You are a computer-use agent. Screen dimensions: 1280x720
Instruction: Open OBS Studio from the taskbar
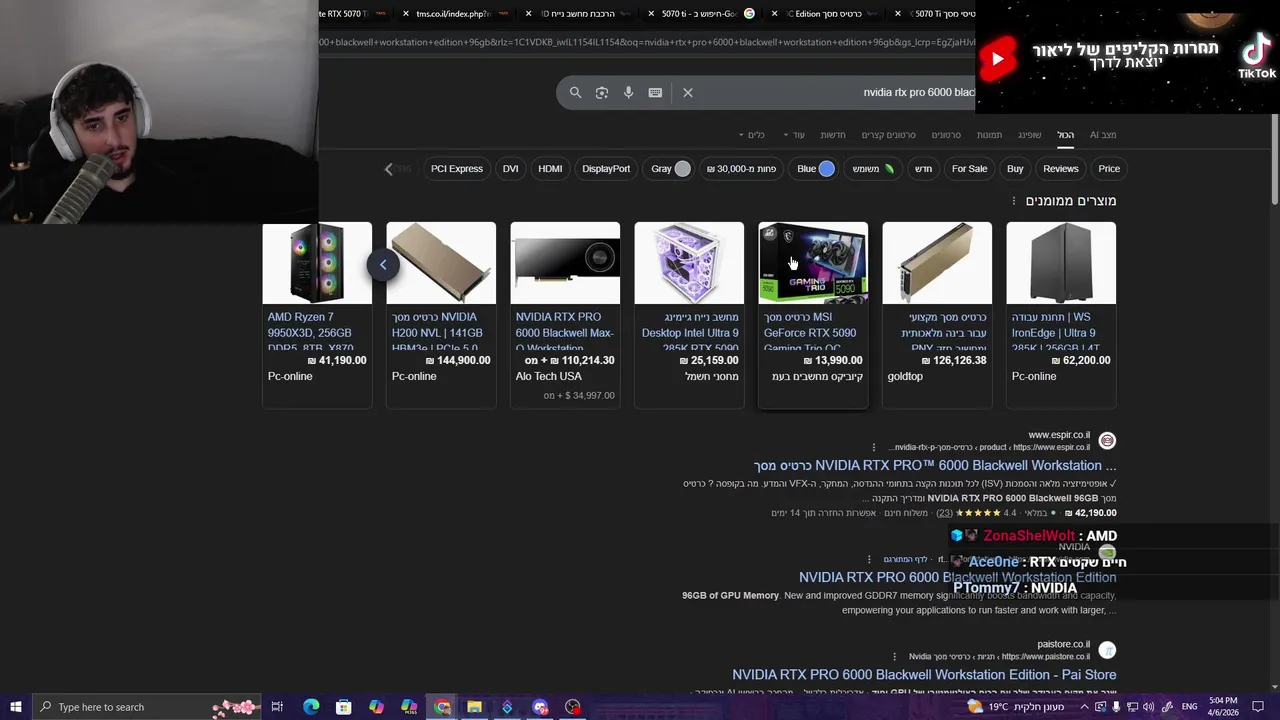click(x=572, y=707)
